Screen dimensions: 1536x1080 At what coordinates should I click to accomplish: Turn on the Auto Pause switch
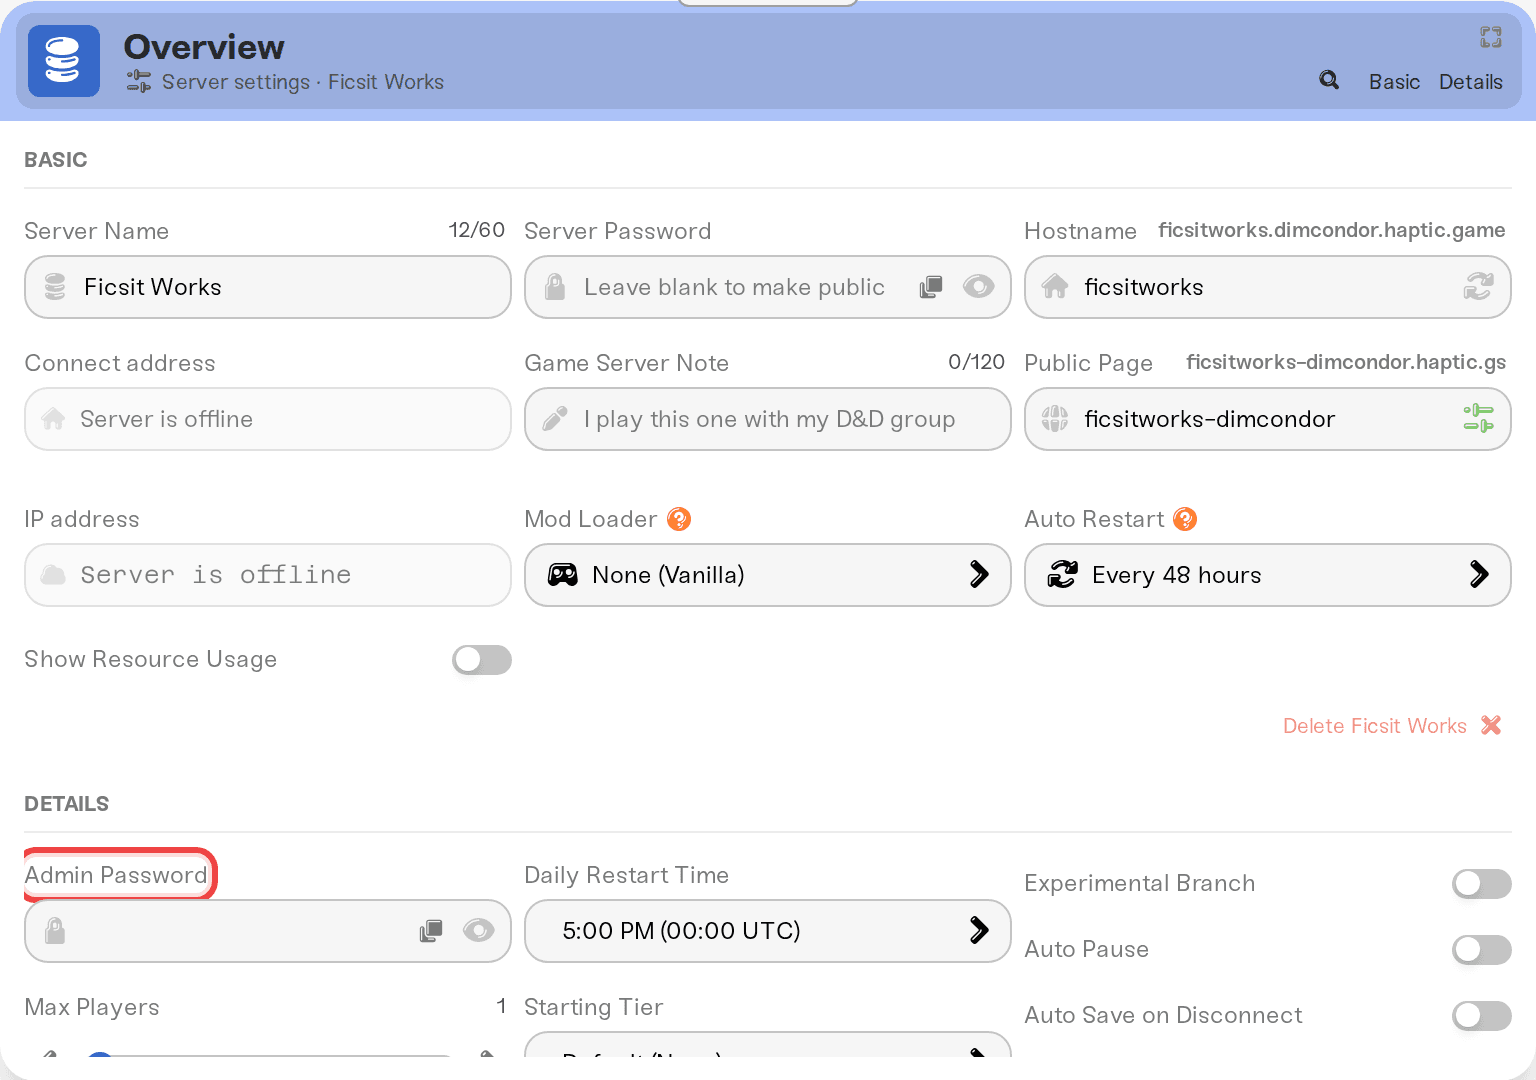tap(1482, 950)
